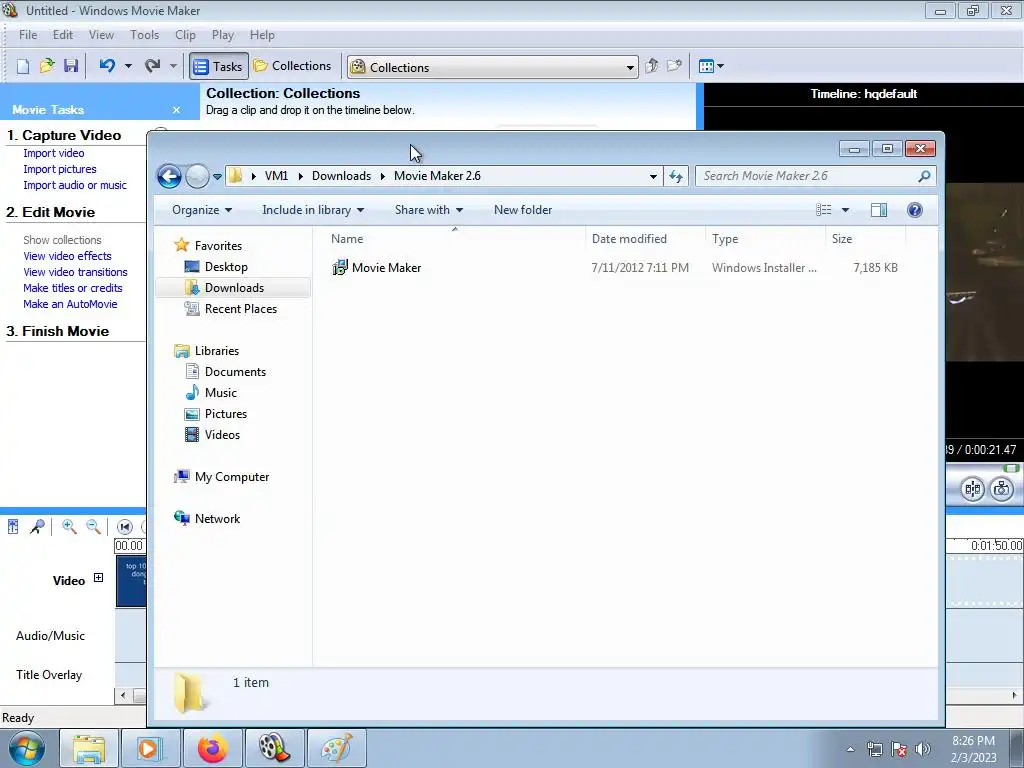Open Network in navigation pane
The height and width of the screenshot is (768, 1024).
click(x=217, y=519)
